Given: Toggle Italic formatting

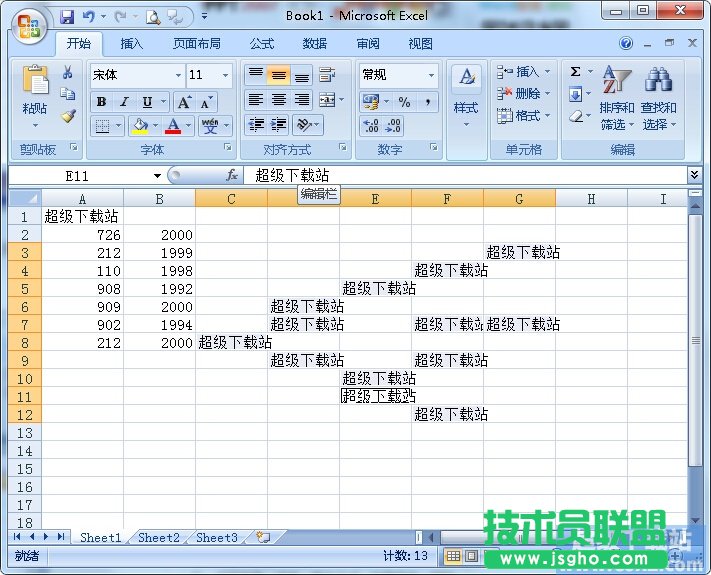Looking at the screenshot, I should tap(124, 102).
